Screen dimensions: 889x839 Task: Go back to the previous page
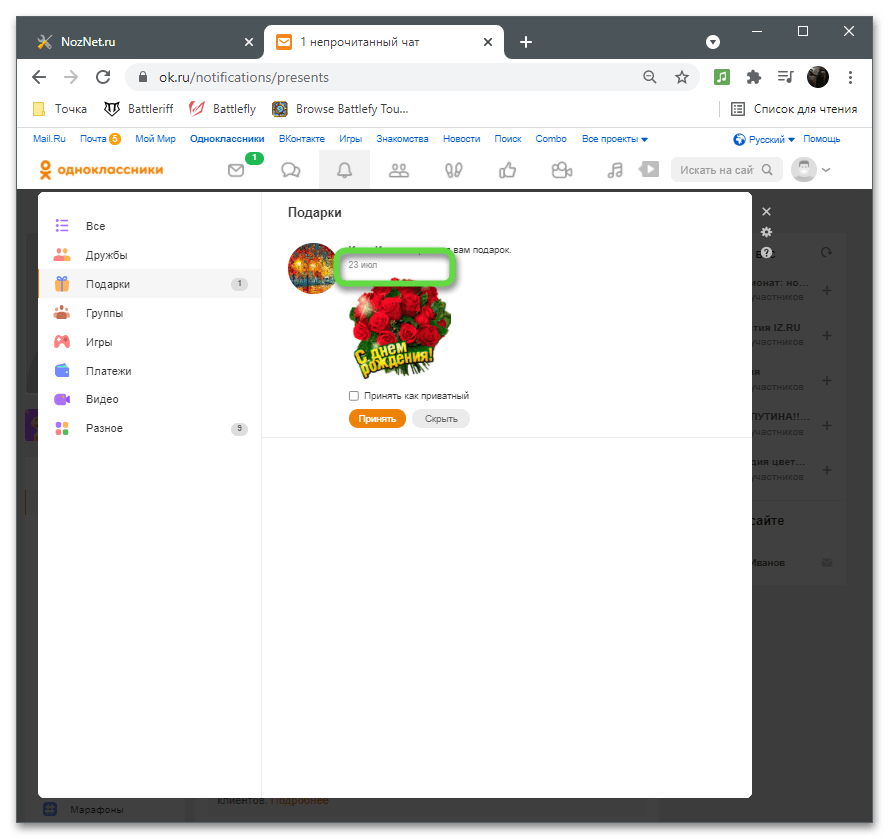pyautogui.click(x=39, y=77)
